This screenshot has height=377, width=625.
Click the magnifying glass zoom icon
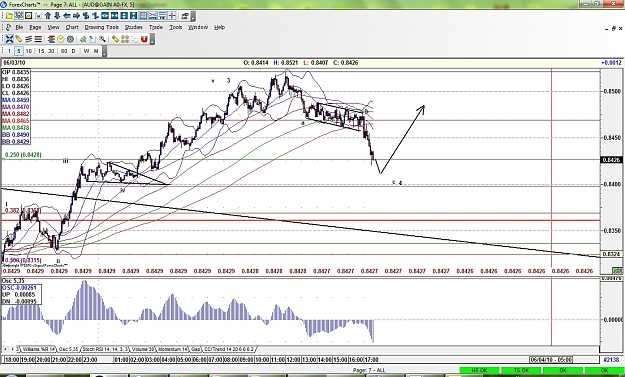tap(102, 39)
